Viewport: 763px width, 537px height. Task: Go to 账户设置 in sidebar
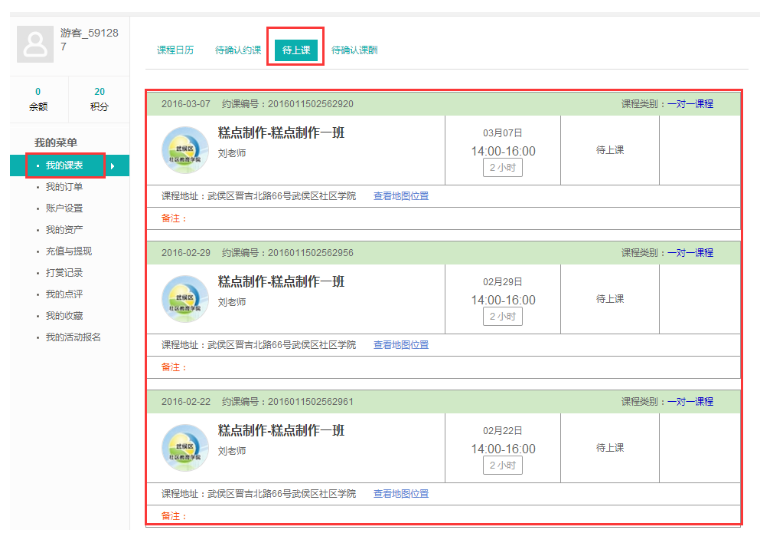(x=64, y=208)
